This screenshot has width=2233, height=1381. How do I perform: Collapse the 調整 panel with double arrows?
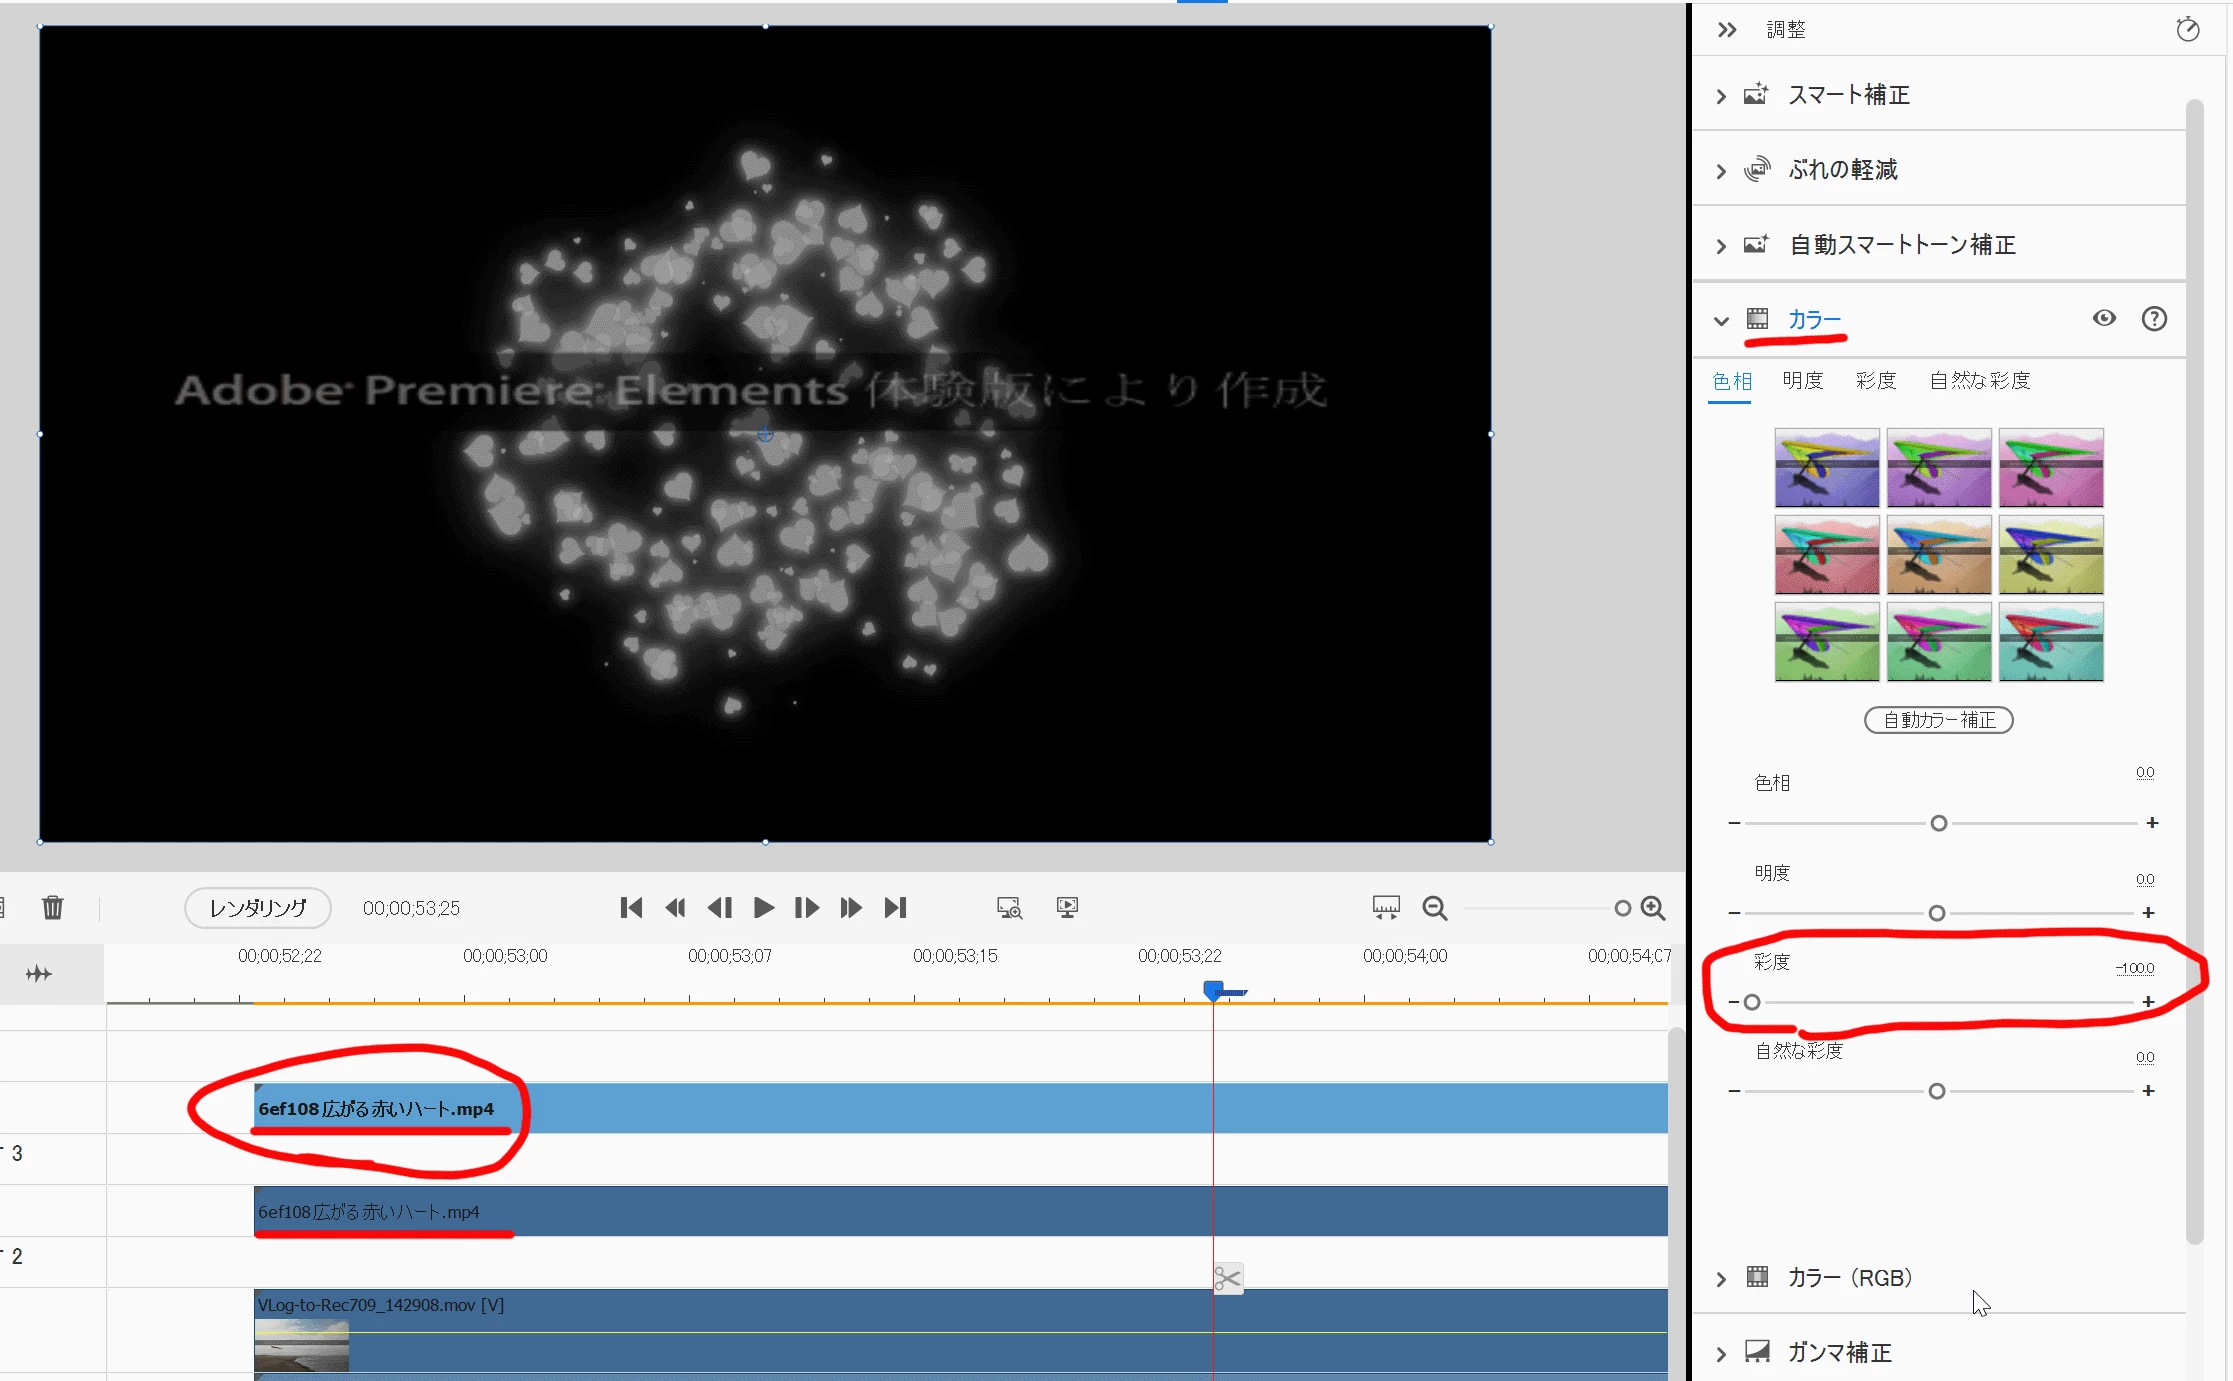1727,30
